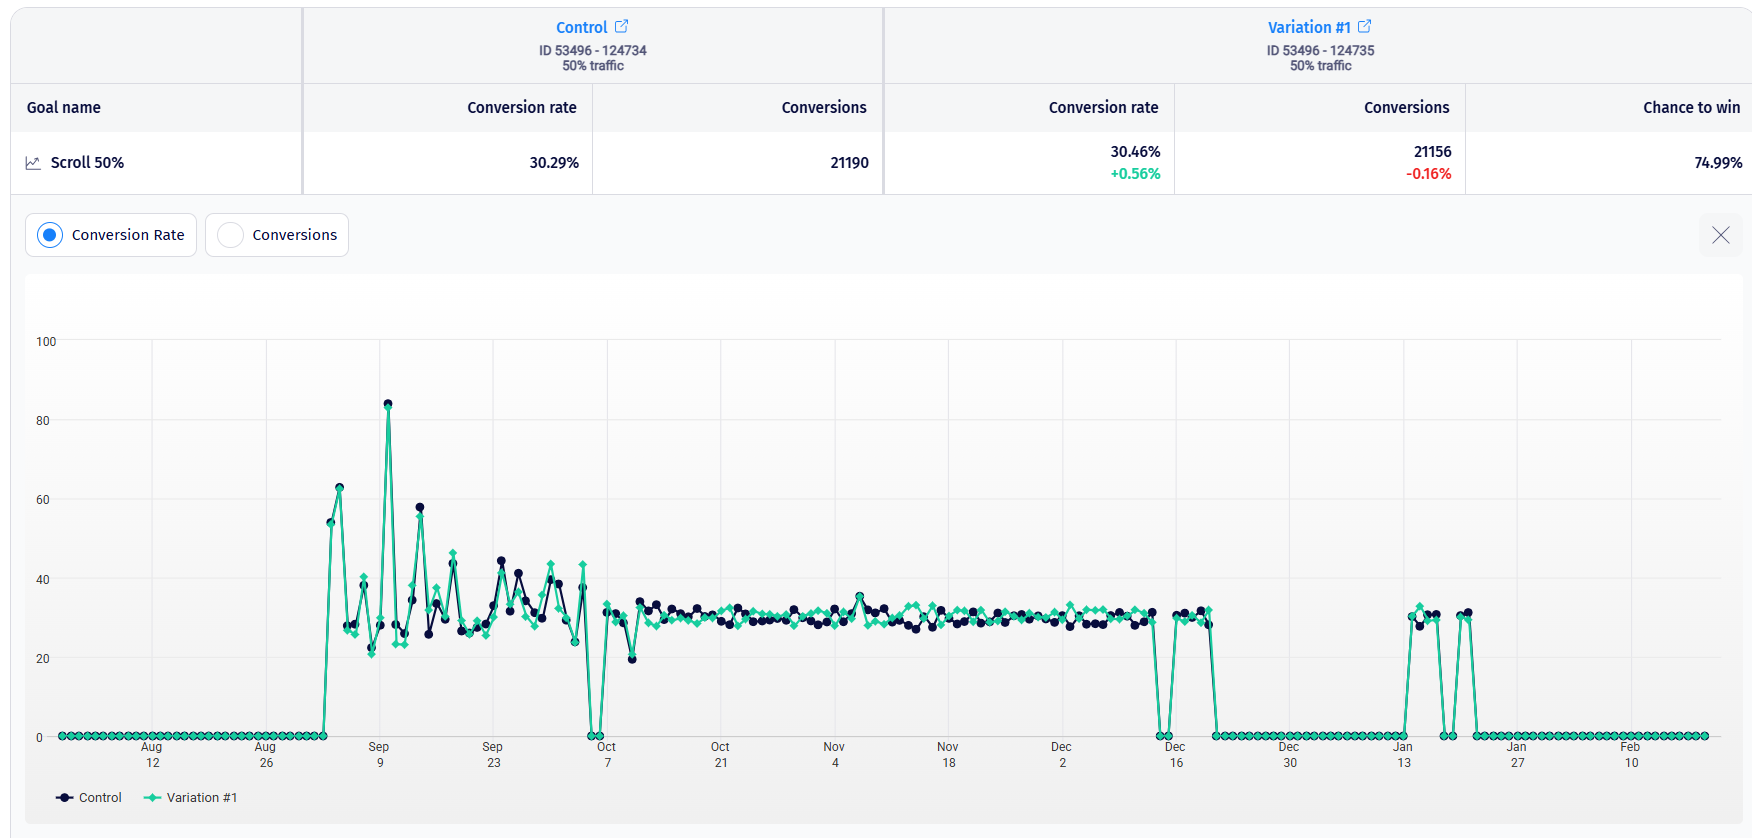Image resolution: width=1752 pixels, height=838 pixels.
Task: Click the Chance to win column header
Action: [x=1691, y=107]
